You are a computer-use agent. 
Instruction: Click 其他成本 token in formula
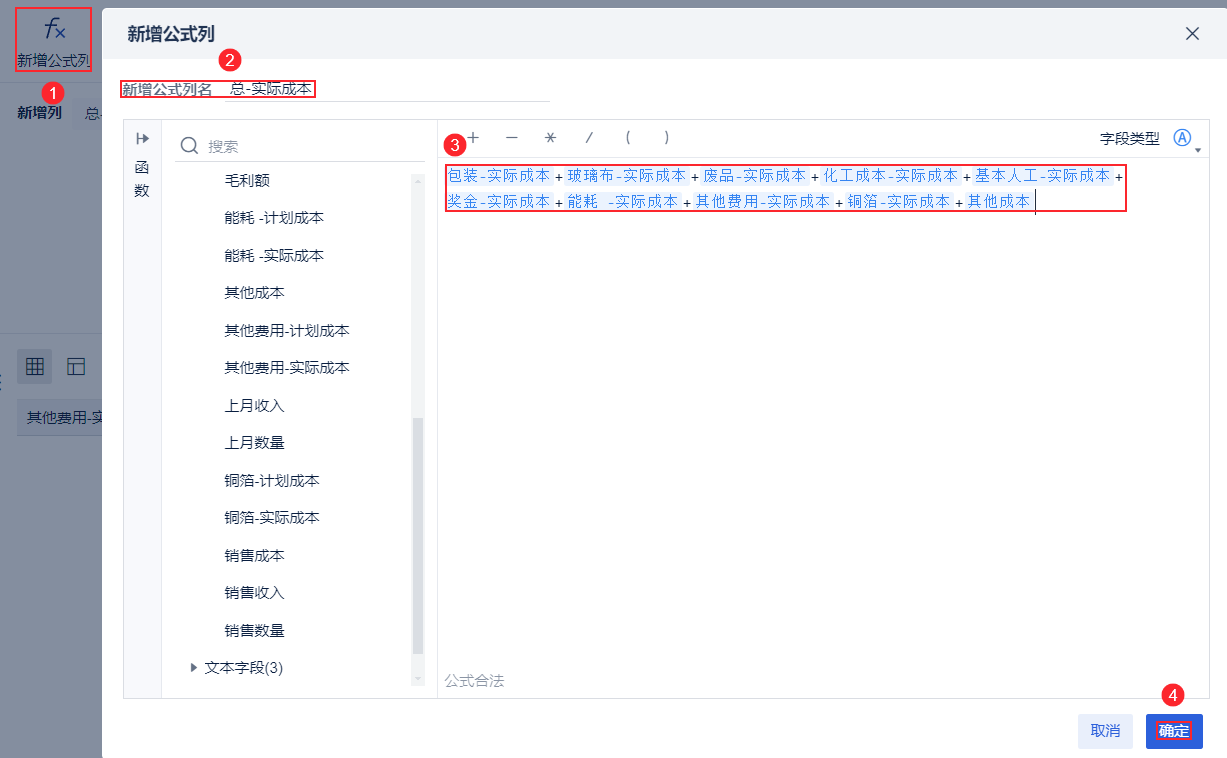click(998, 202)
